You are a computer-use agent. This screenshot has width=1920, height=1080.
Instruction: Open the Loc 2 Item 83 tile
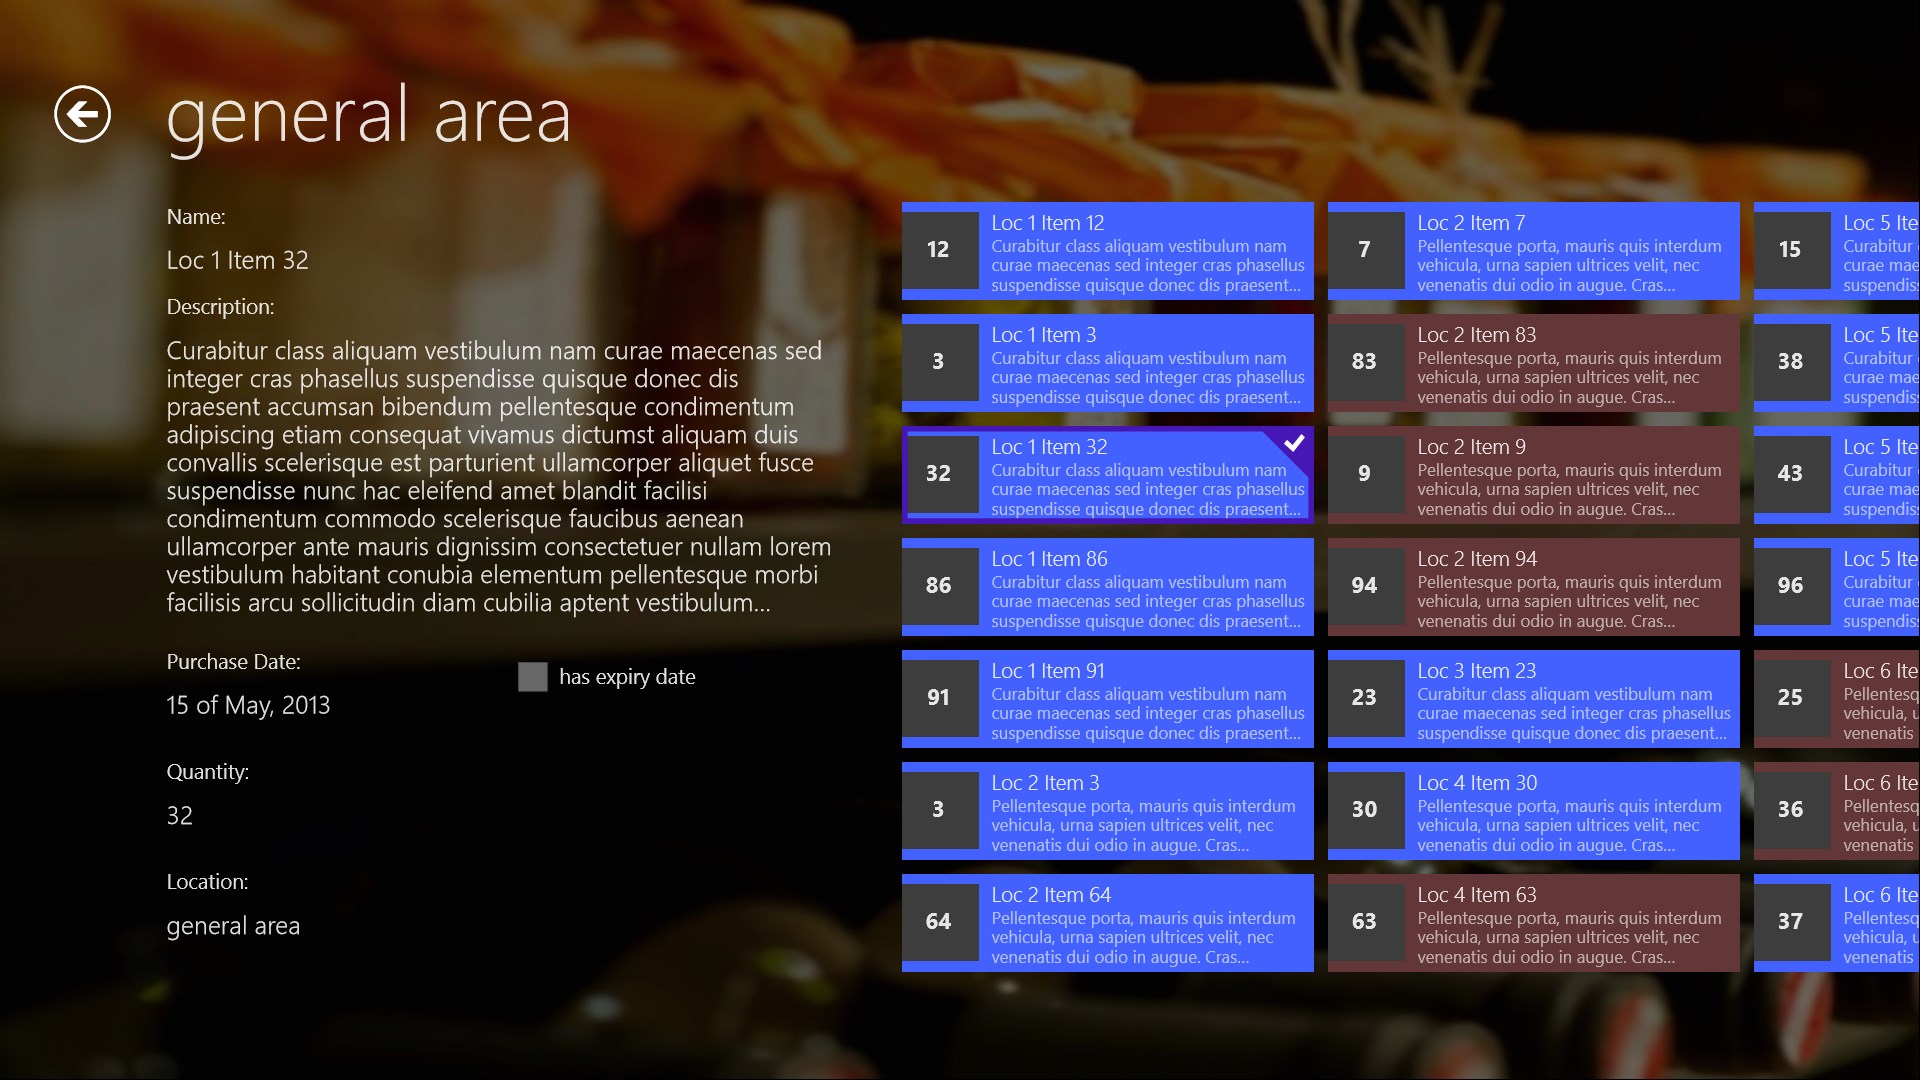1533,363
